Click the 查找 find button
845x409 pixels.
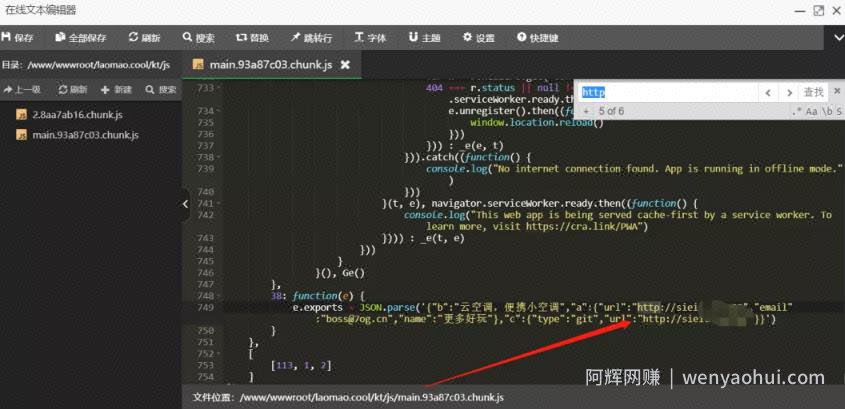point(813,92)
